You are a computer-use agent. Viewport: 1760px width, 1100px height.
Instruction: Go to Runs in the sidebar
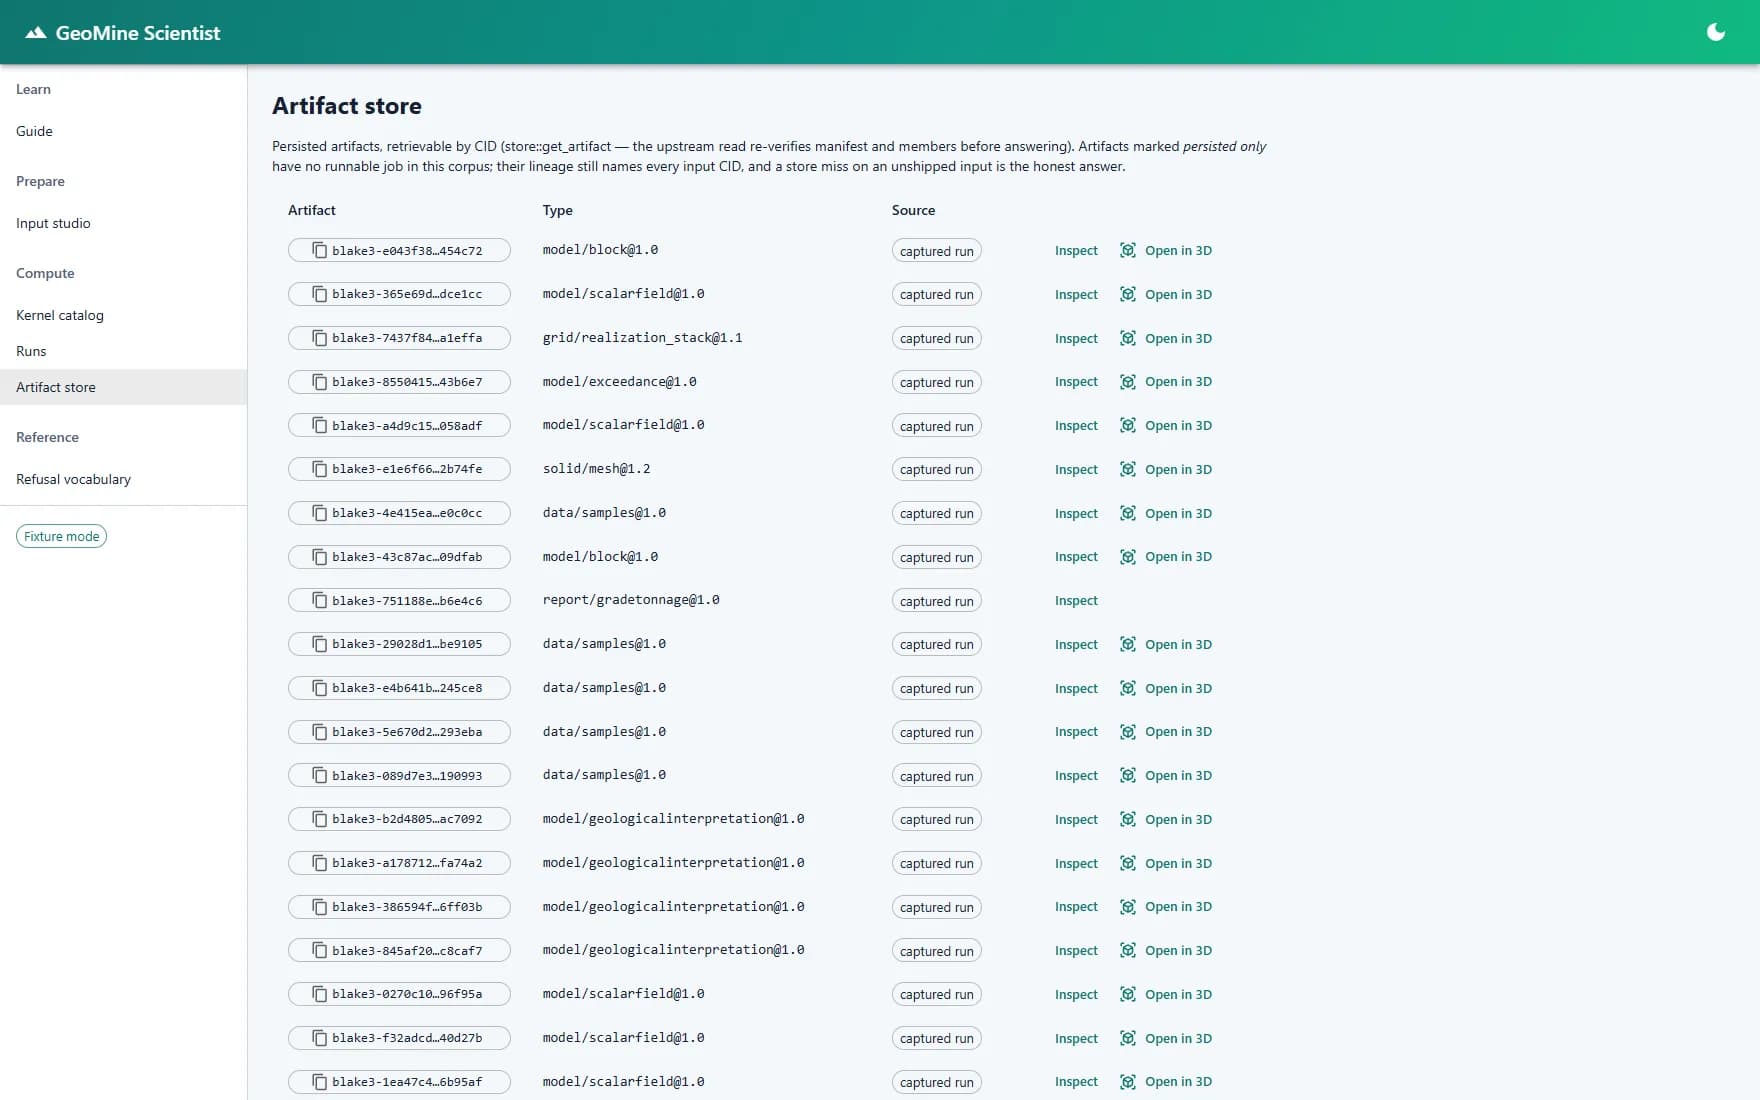pos(31,351)
